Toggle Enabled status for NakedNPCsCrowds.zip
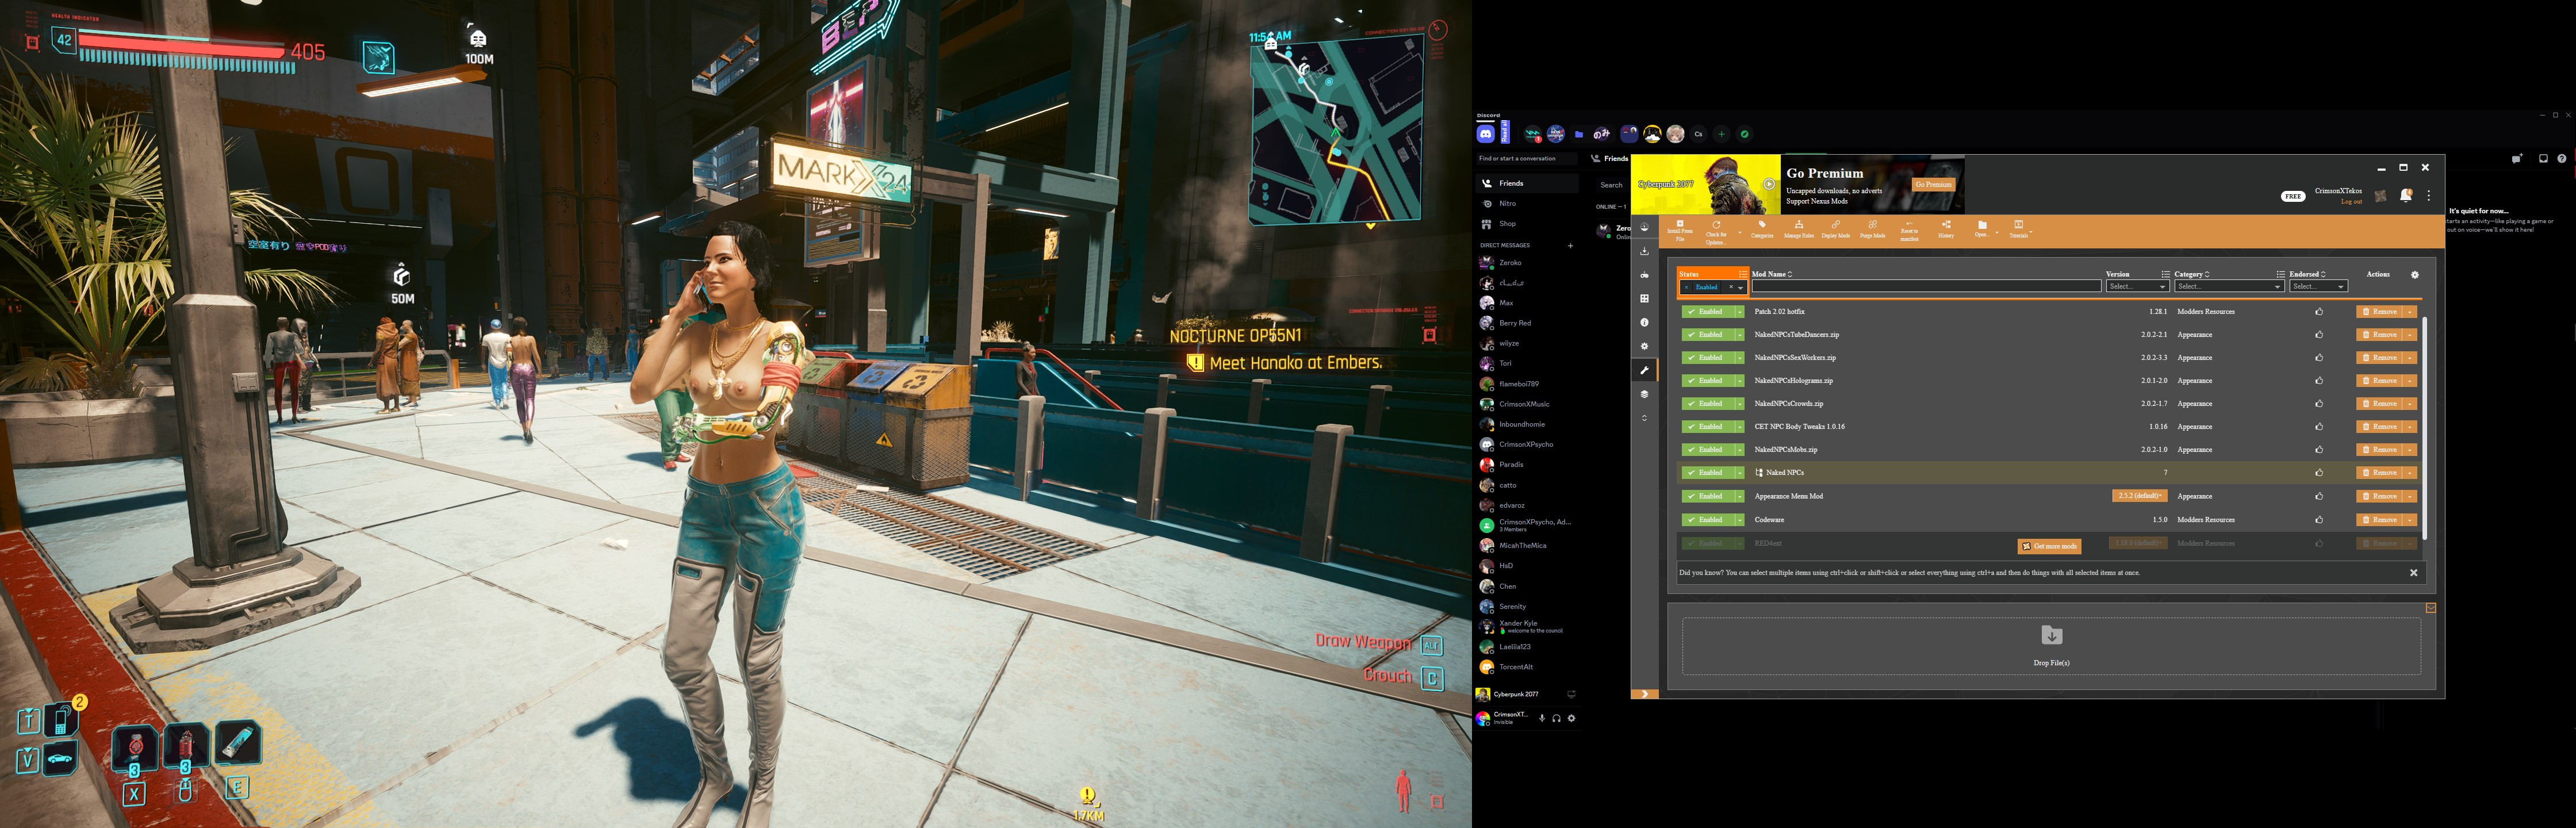 point(1708,404)
